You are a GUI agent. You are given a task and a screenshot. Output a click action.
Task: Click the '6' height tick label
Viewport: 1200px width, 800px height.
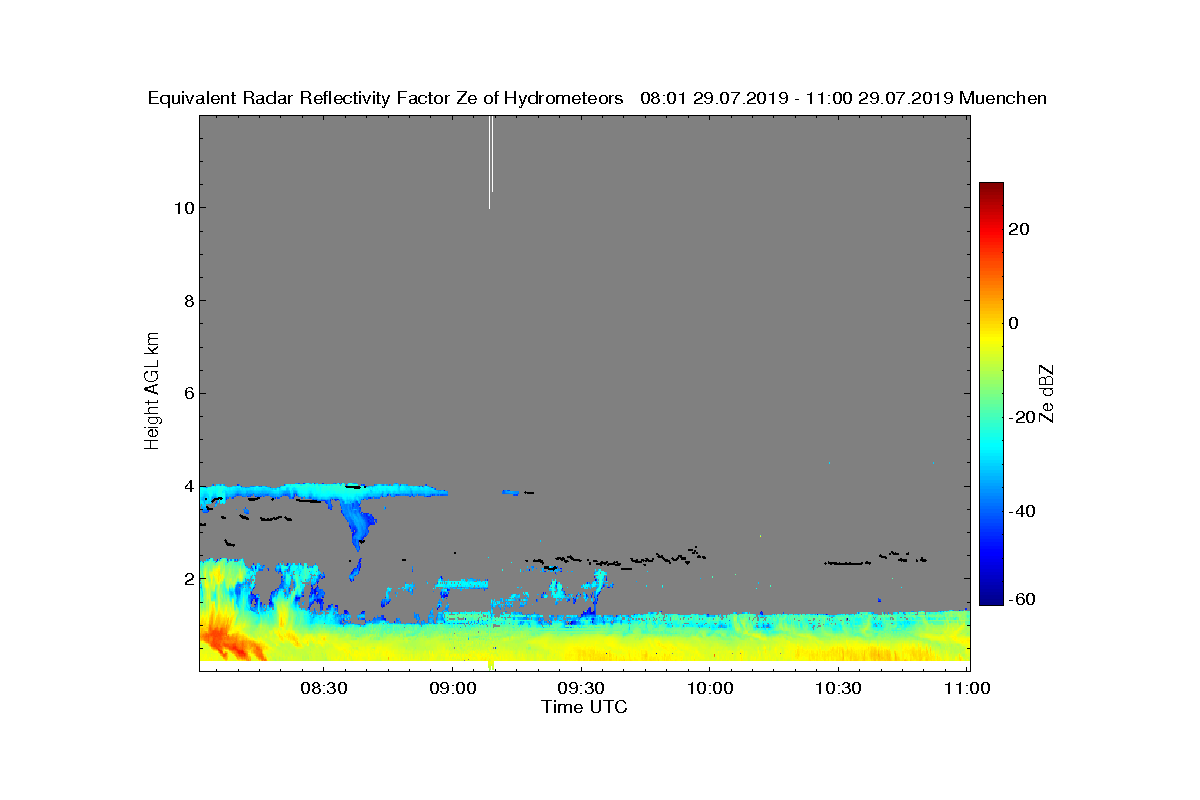click(x=187, y=393)
